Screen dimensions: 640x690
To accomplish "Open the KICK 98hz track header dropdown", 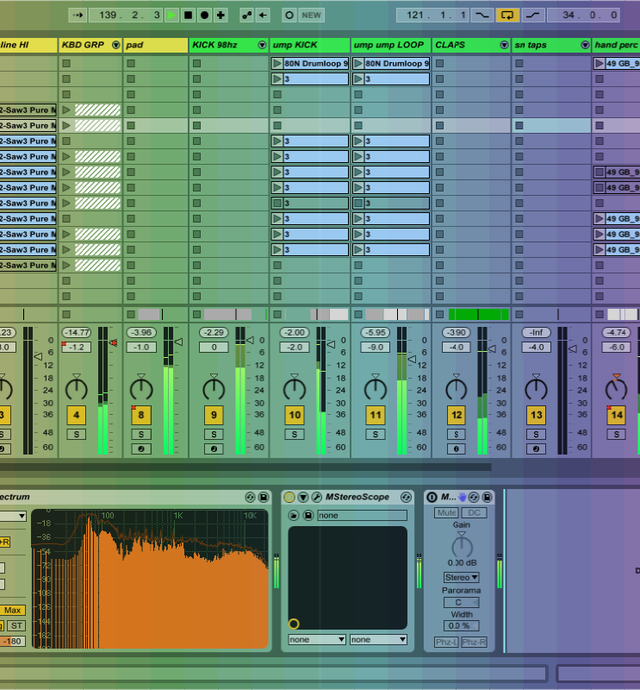I will click(262, 45).
